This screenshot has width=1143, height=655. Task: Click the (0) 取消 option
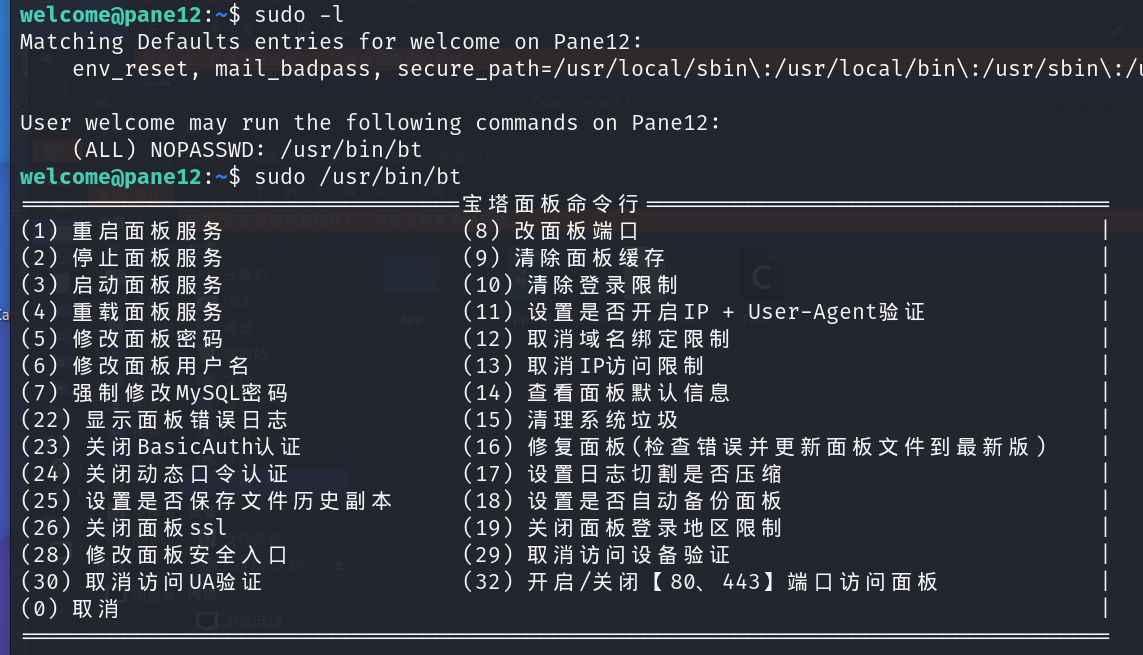pyautogui.click(x=69, y=609)
